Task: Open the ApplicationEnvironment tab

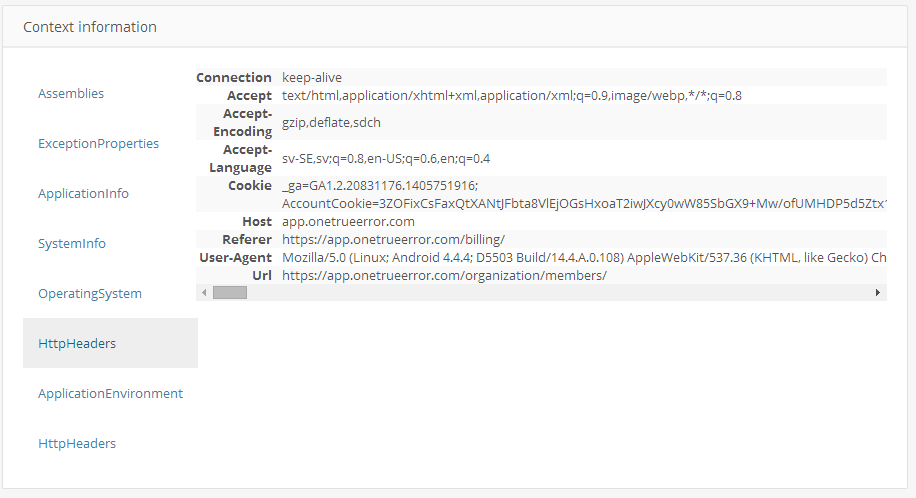Action: click(110, 393)
